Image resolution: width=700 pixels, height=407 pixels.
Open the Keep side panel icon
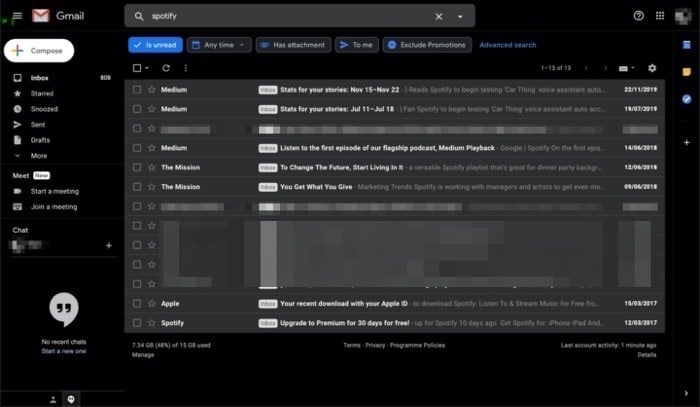(687, 72)
